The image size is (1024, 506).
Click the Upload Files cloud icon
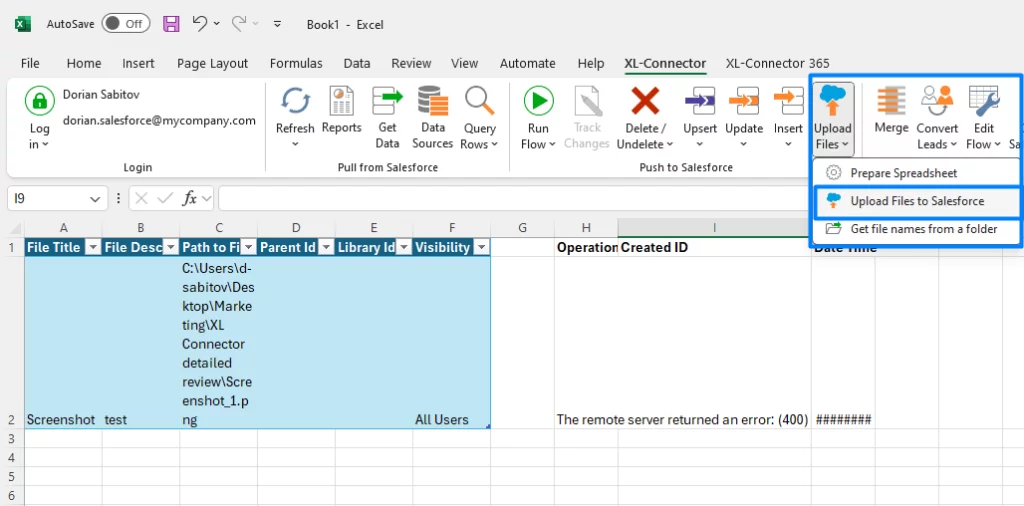833,101
